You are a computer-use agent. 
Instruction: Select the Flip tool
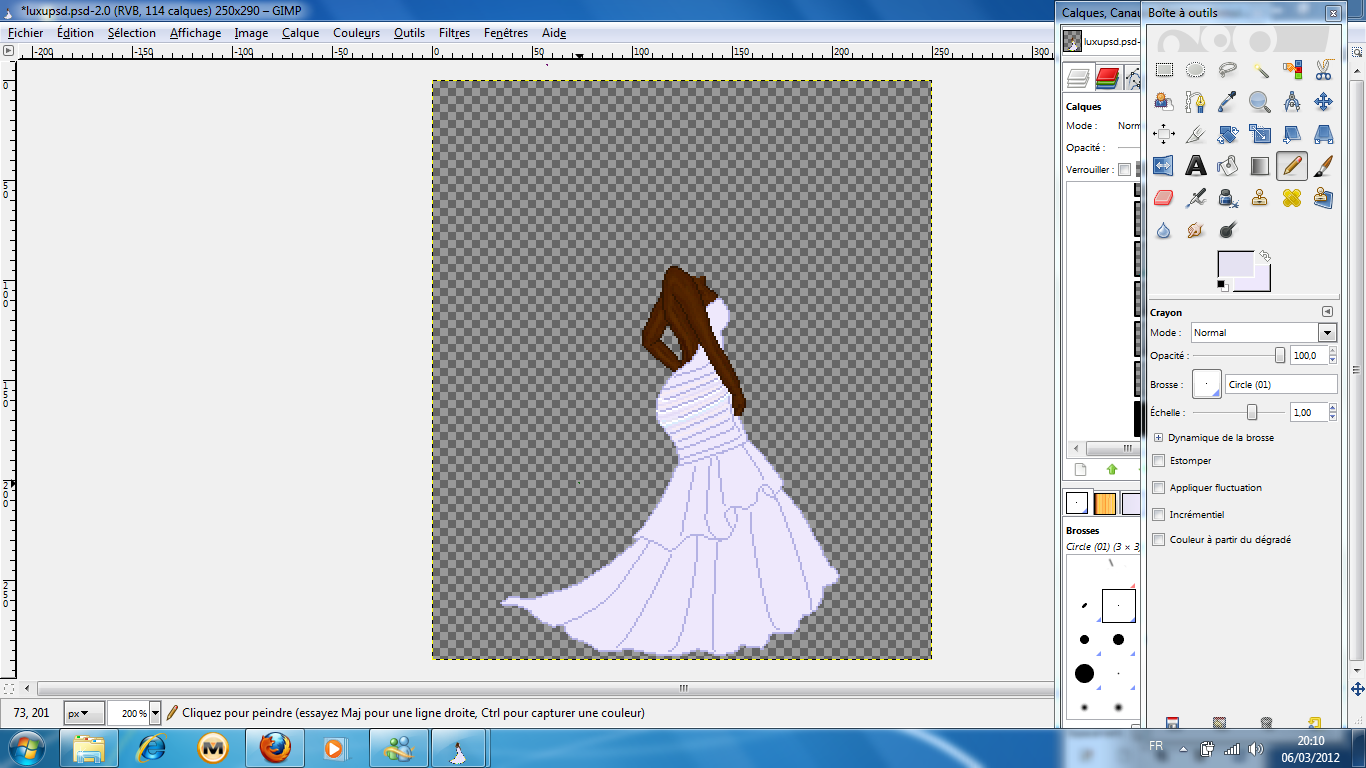[x=1164, y=166]
